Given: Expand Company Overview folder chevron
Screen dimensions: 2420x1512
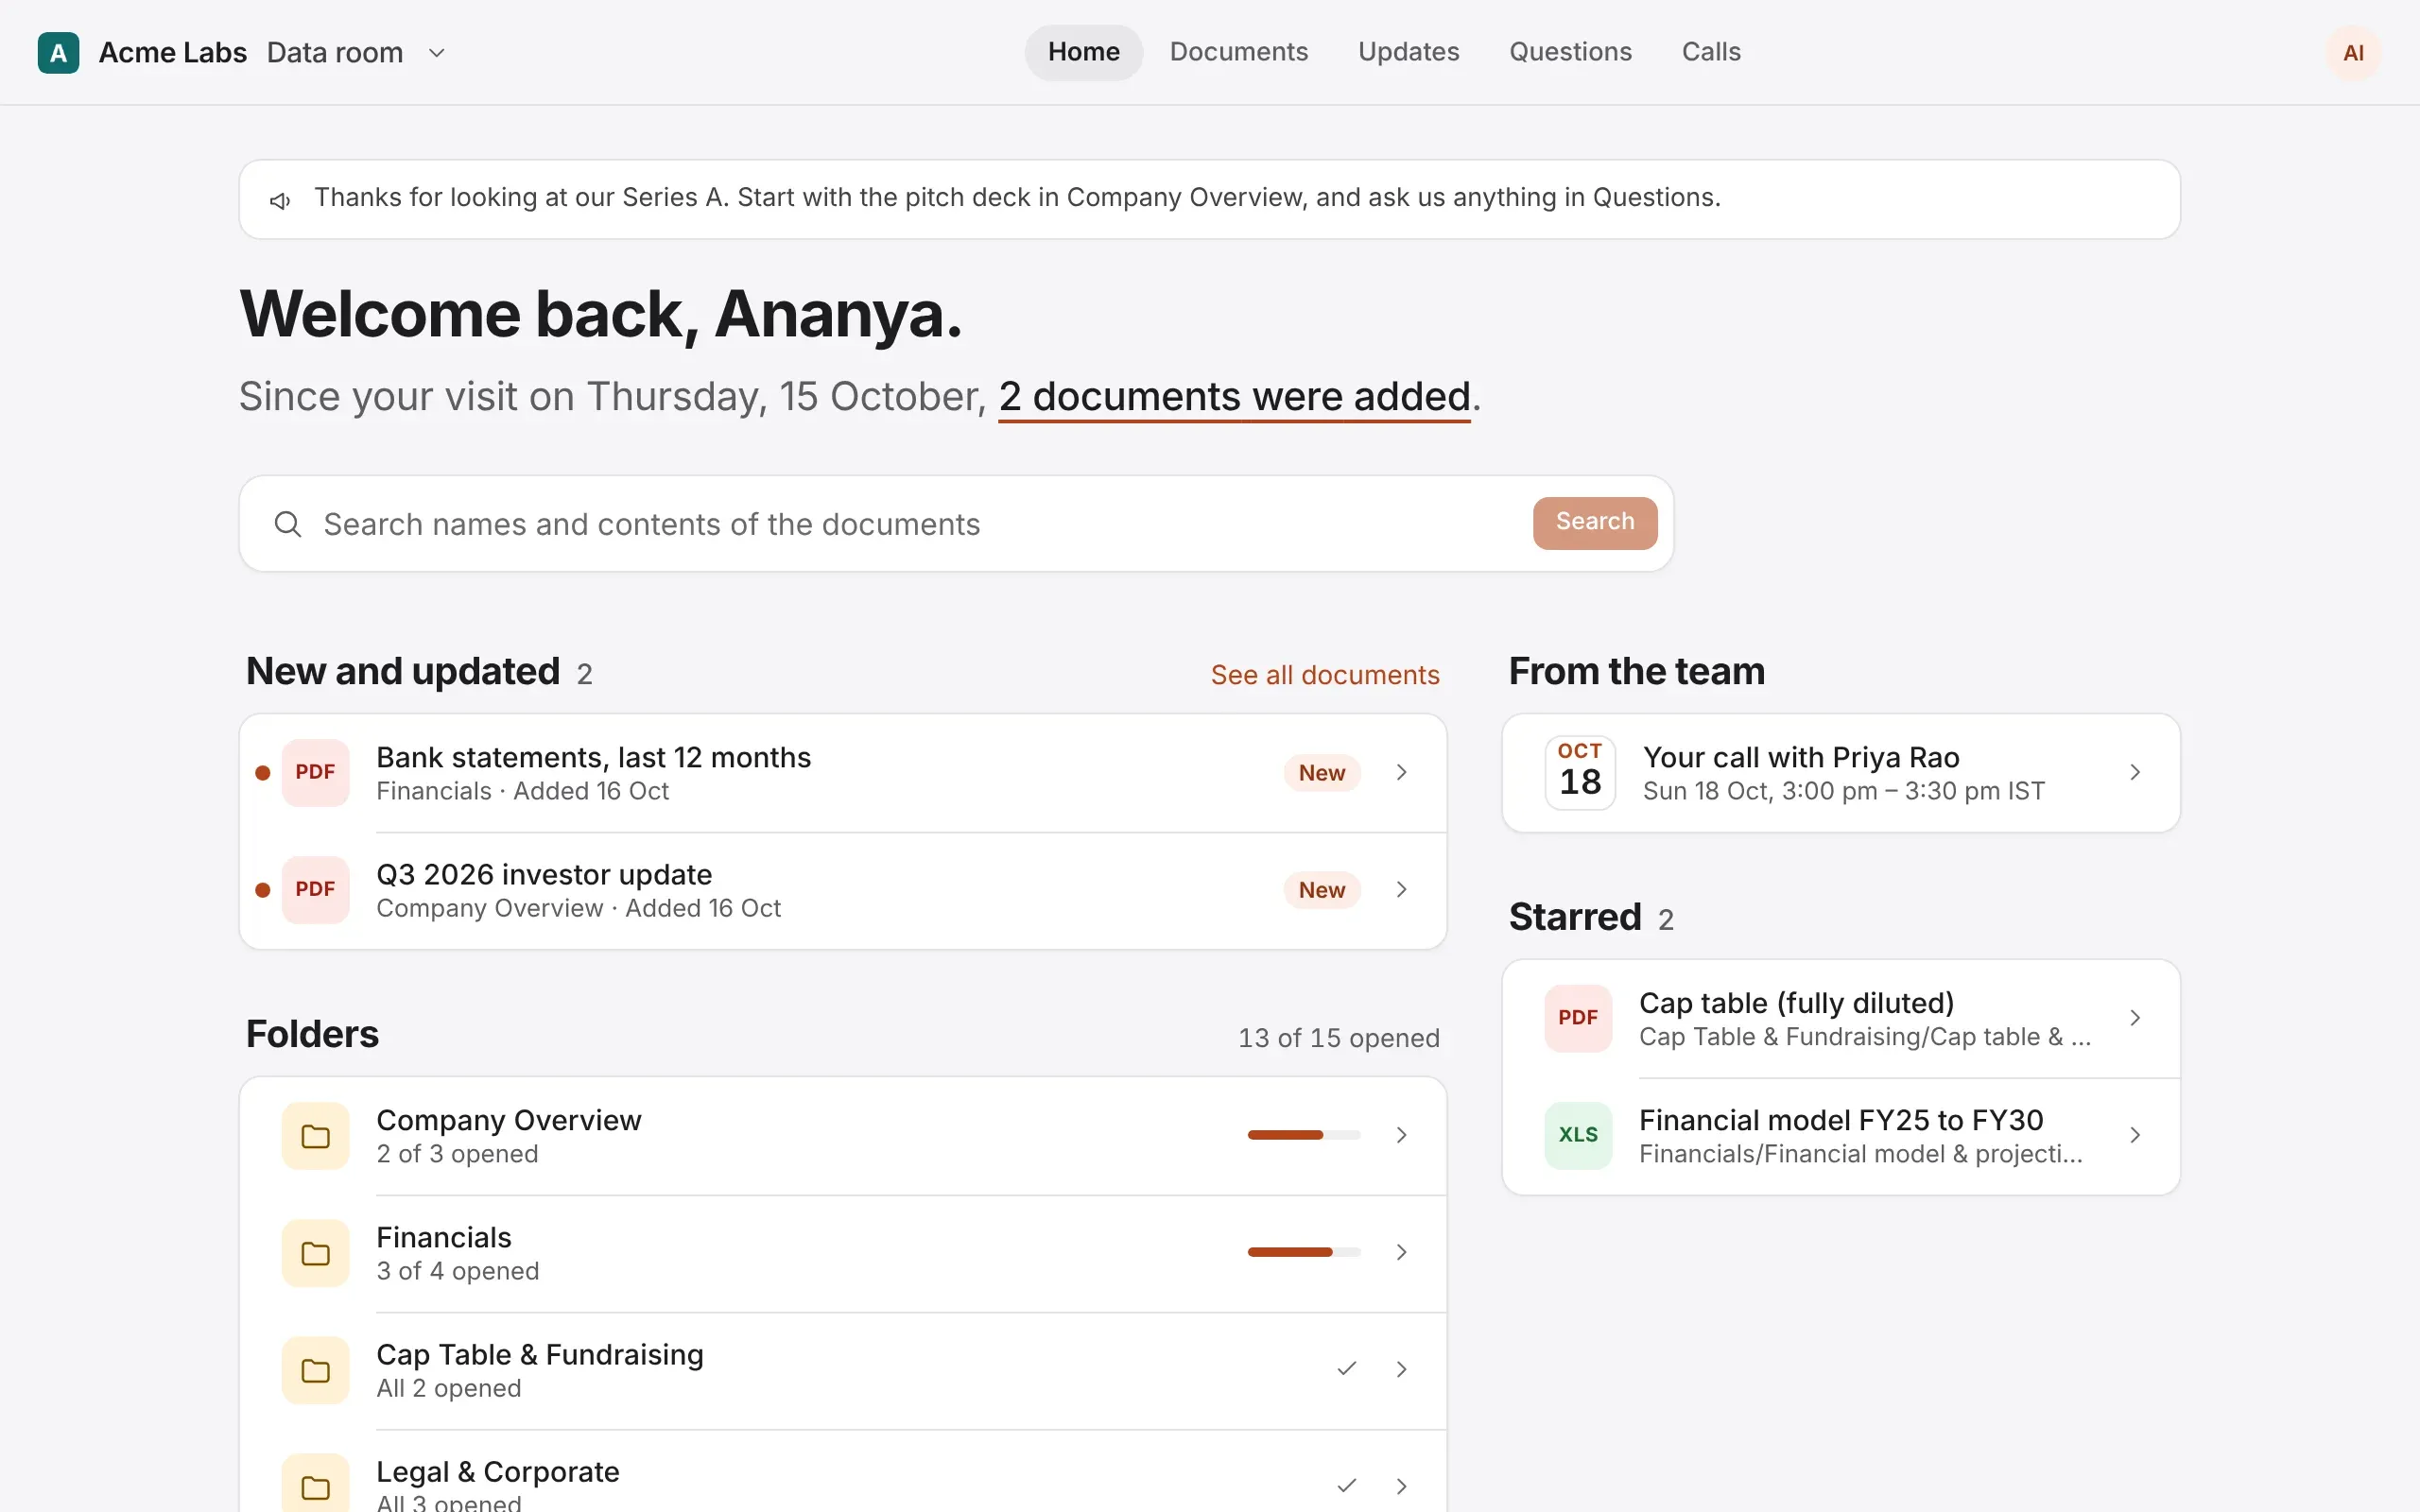Looking at the screenshot, I should point(1401,1135).
